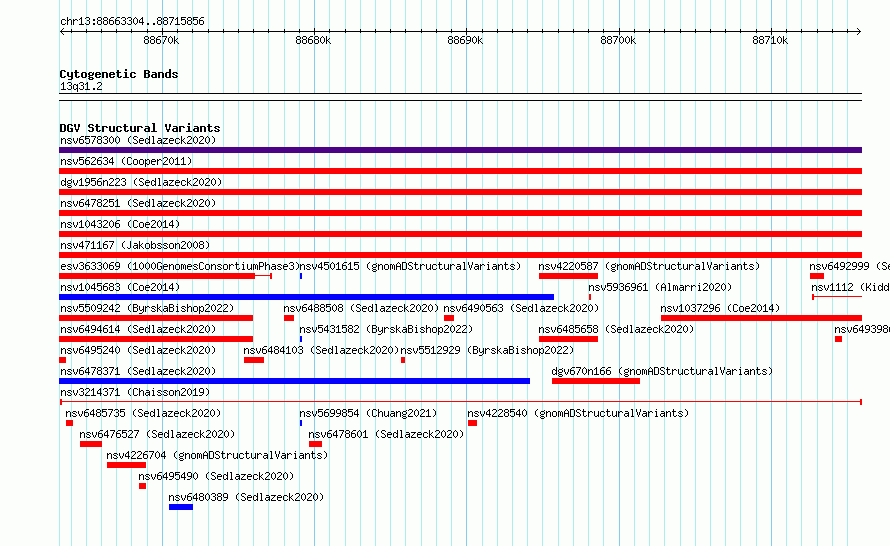Select nsv4228540 (gnomADStructuralVariants) label
The height and width of the screenshot is (546, 890).
(578, 413)
